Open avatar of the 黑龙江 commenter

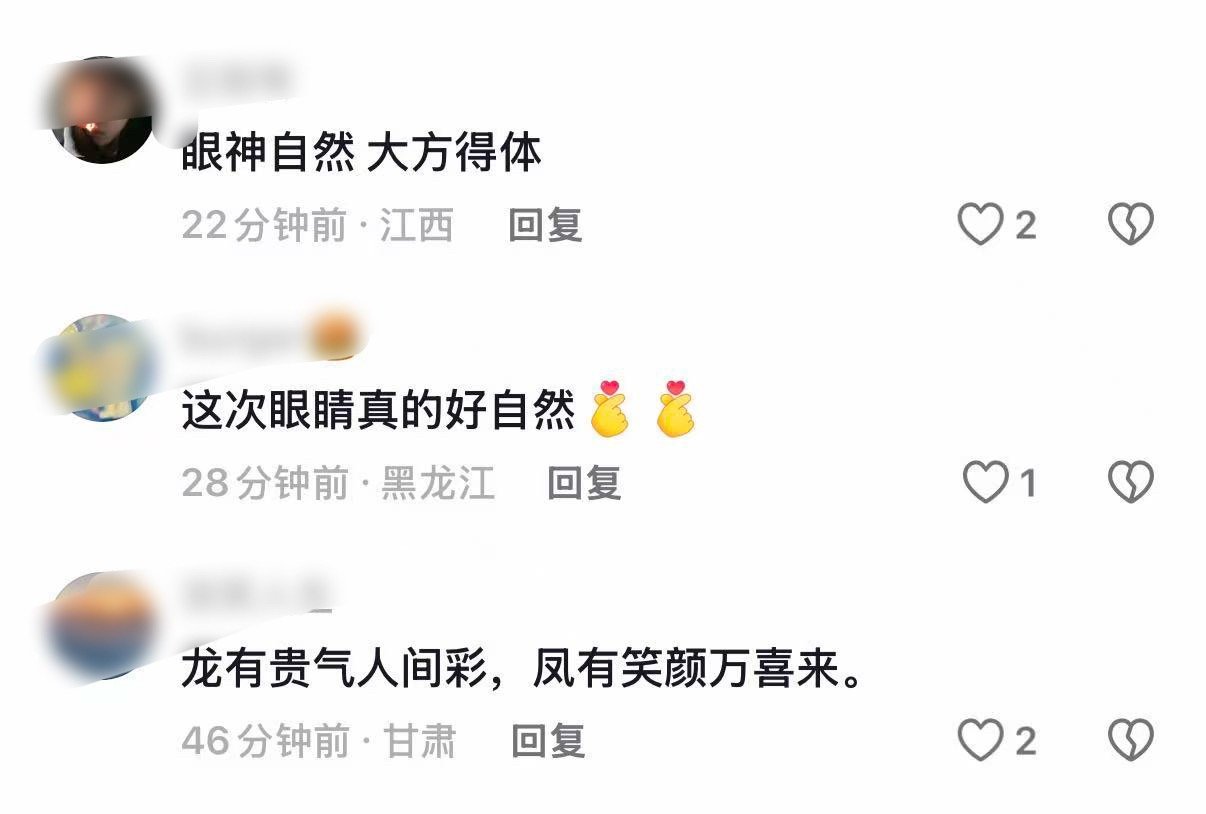click(100, 368)
